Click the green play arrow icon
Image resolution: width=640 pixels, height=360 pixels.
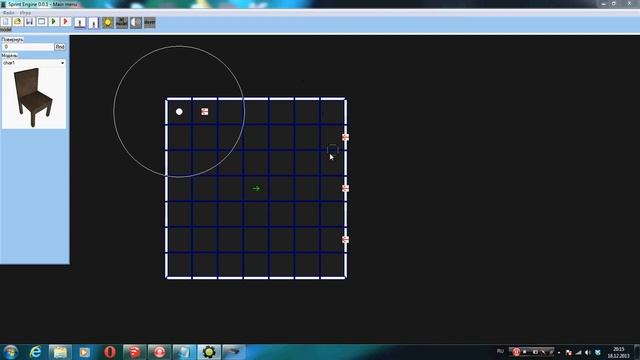pos(53,22)
